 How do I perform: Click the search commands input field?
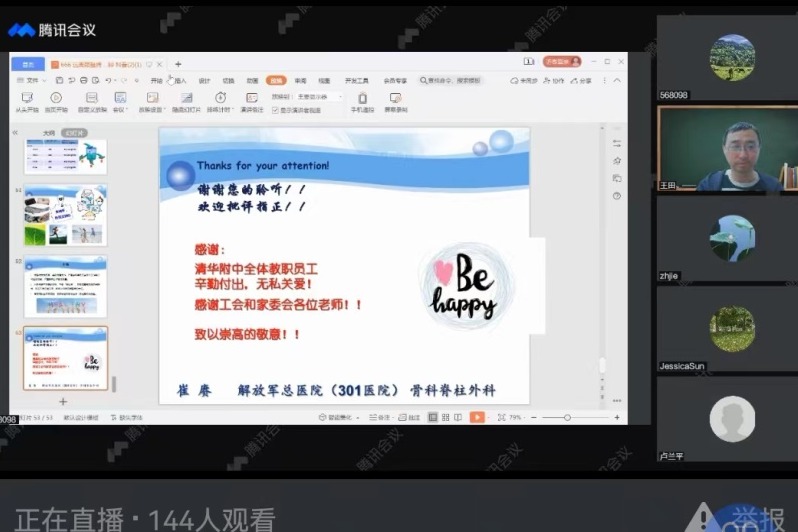[x=450, y=80]
